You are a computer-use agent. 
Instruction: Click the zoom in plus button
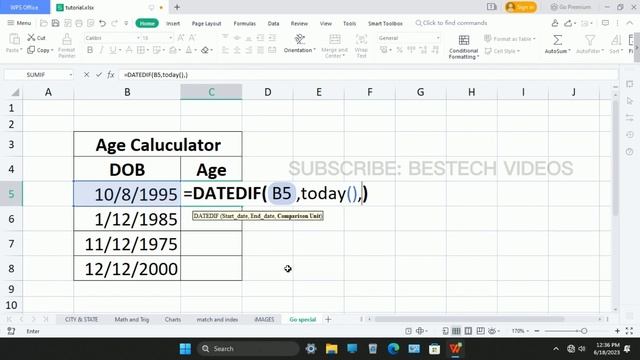617,331
